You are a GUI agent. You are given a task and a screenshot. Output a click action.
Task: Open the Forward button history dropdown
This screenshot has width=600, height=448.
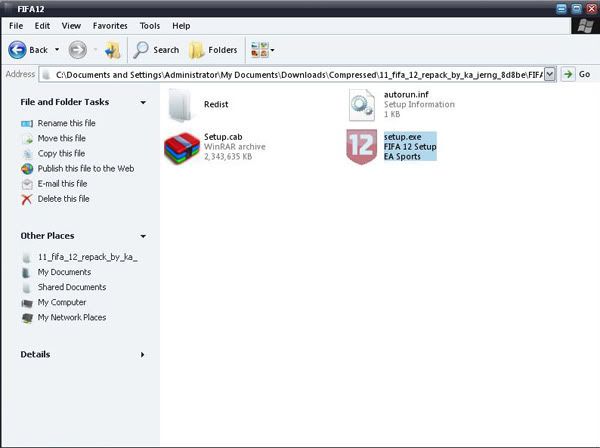click(95, 50)
